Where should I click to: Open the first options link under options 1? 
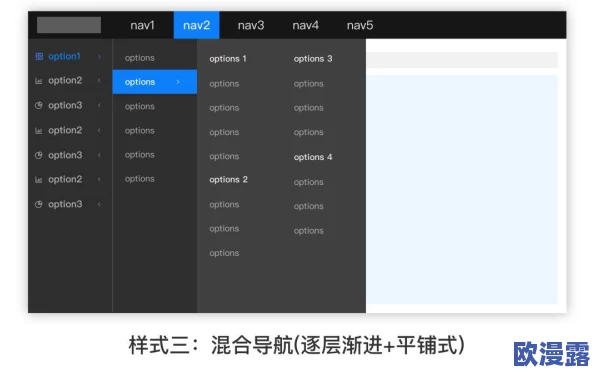click(224, 84)
